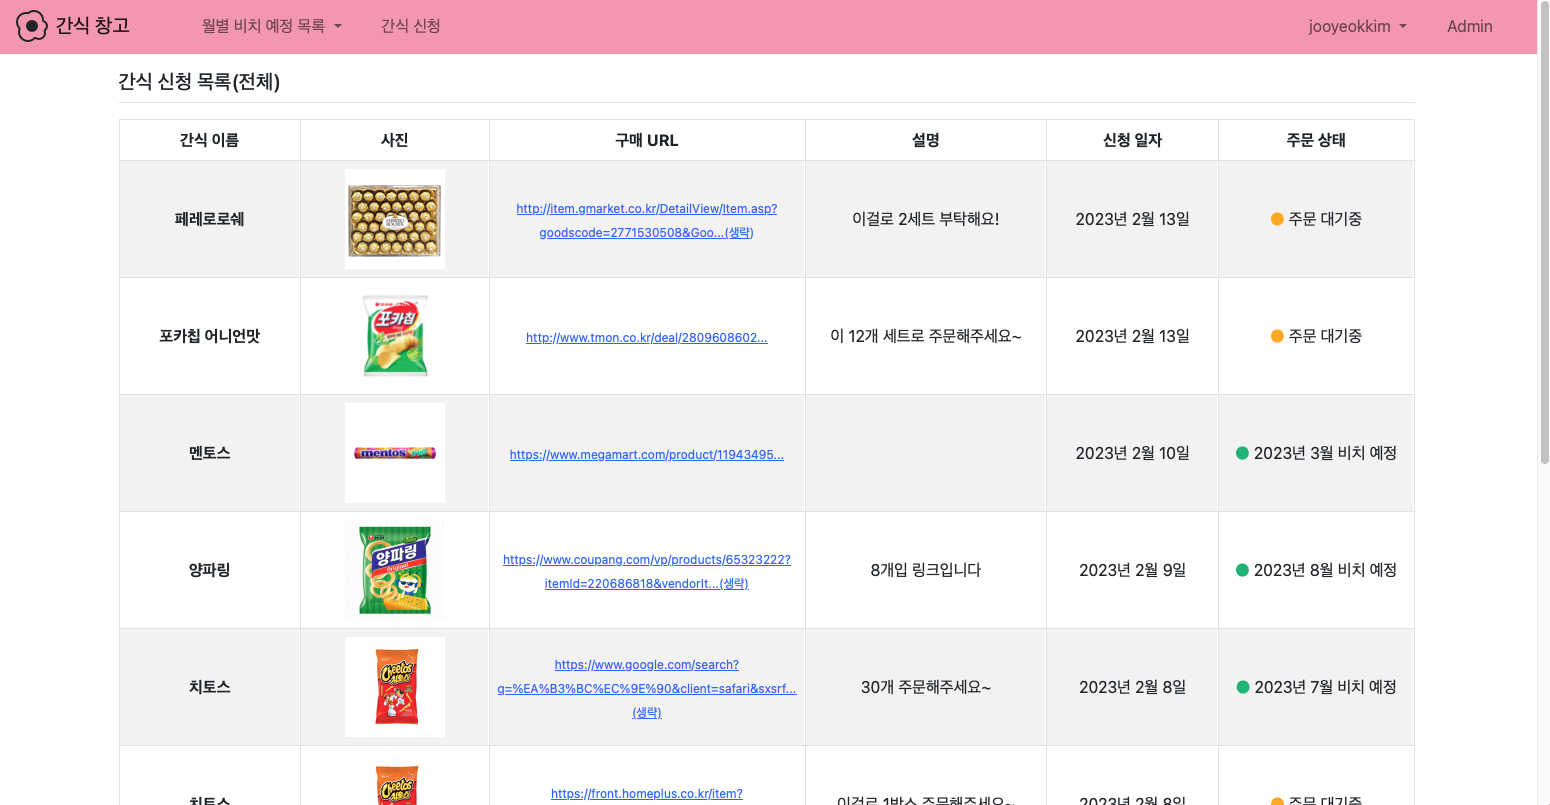Click 2023년 2월 8일 in the 30개 주문 row
Screen dimensions: 1550x805
click(x=1132, y=687)
